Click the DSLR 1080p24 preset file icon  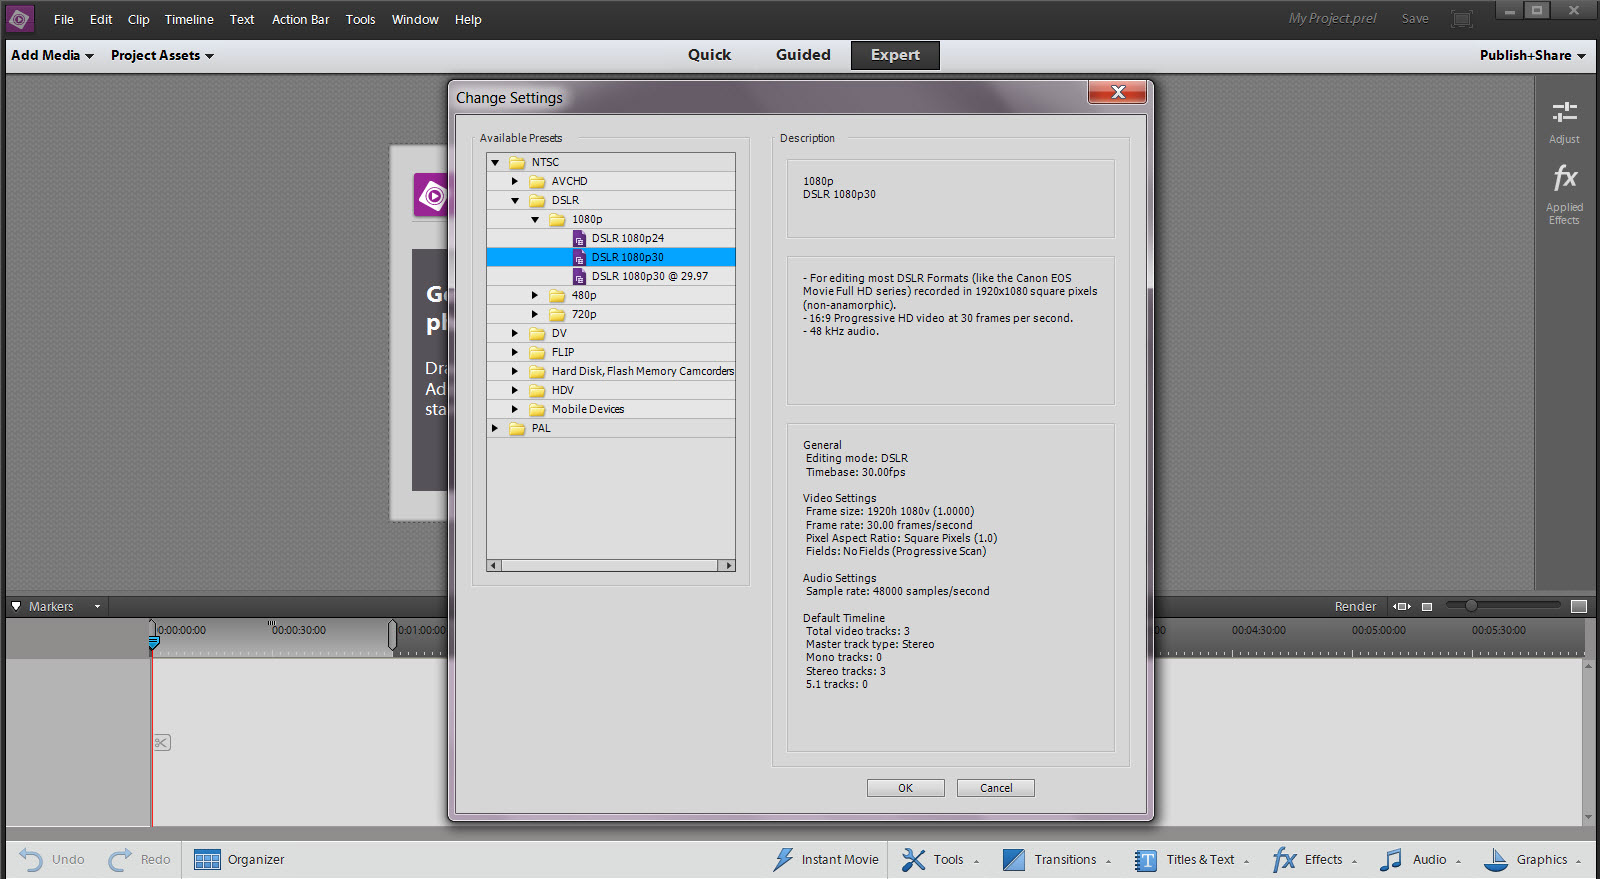coord(579,238)
